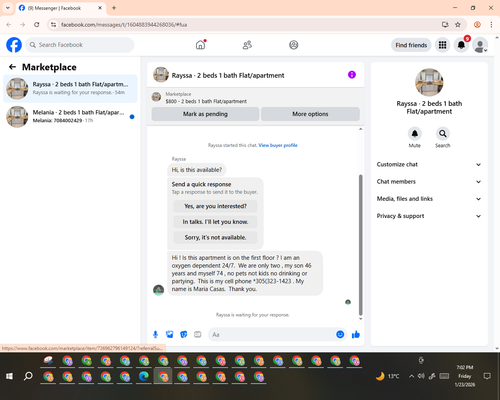Open the Chrome three-dot menu
Image resolution: width=500 pixels, height=400 pixels.
[x=491, y=25]
